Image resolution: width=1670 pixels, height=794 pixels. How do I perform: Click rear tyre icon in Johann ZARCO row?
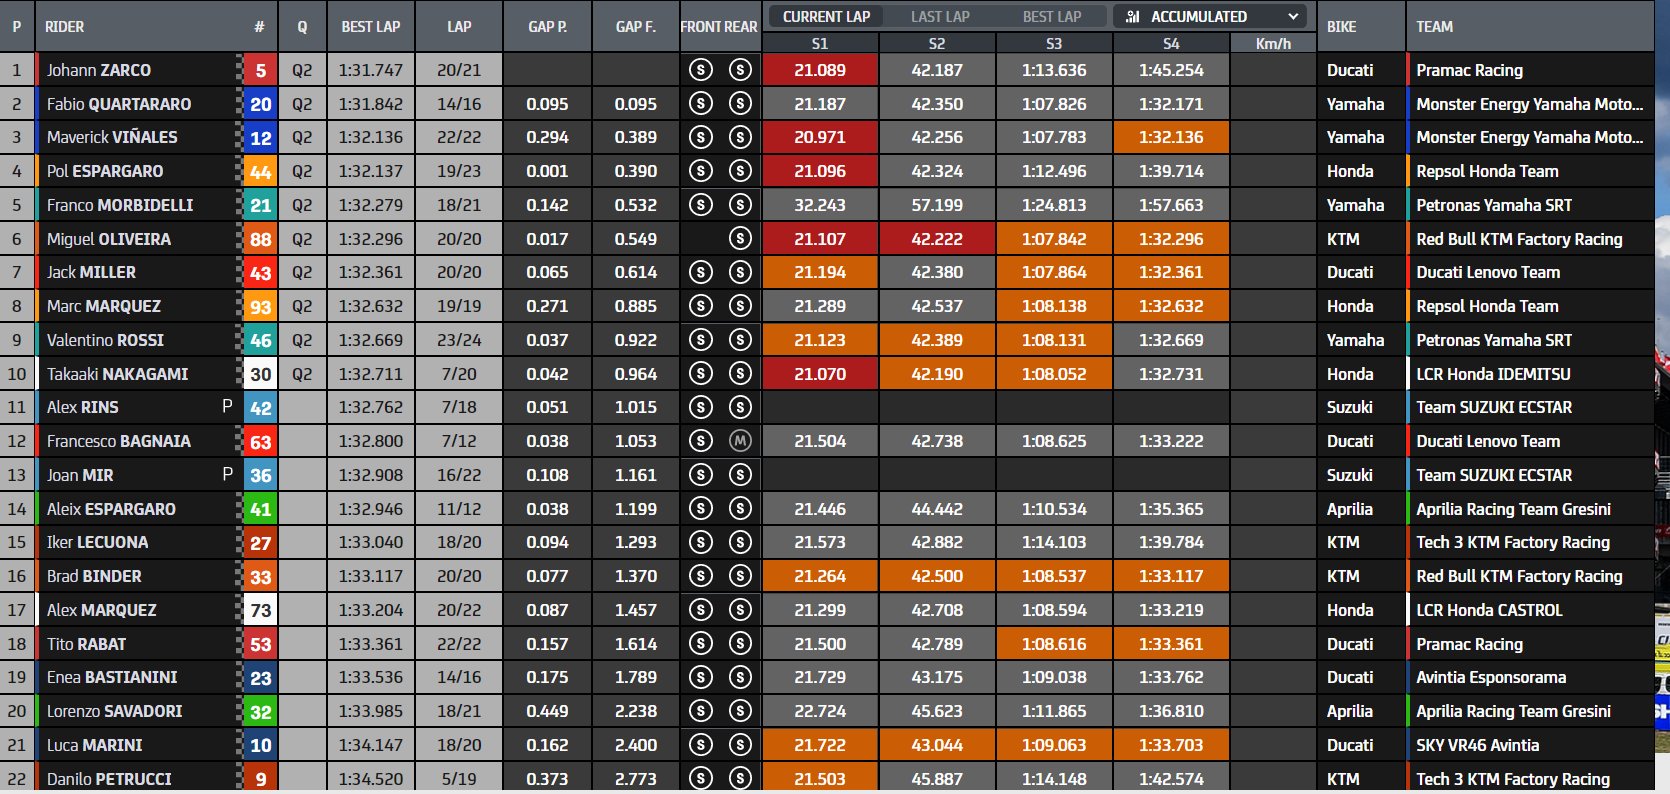coord(740,70)
